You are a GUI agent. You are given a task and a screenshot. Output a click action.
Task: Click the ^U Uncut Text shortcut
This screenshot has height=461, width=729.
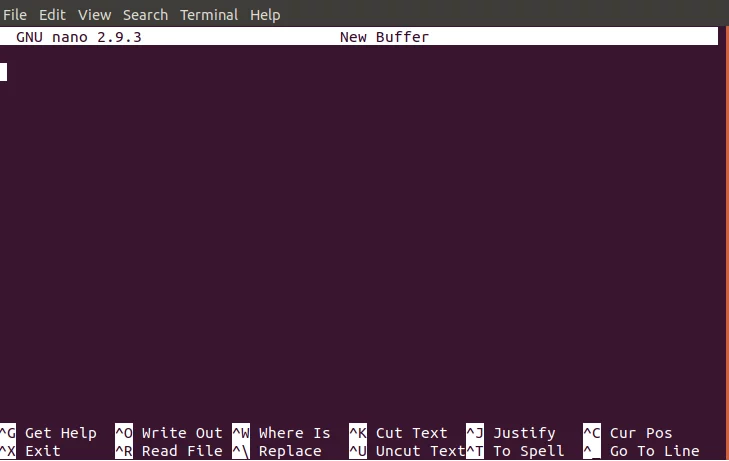(x=407, y=451)
